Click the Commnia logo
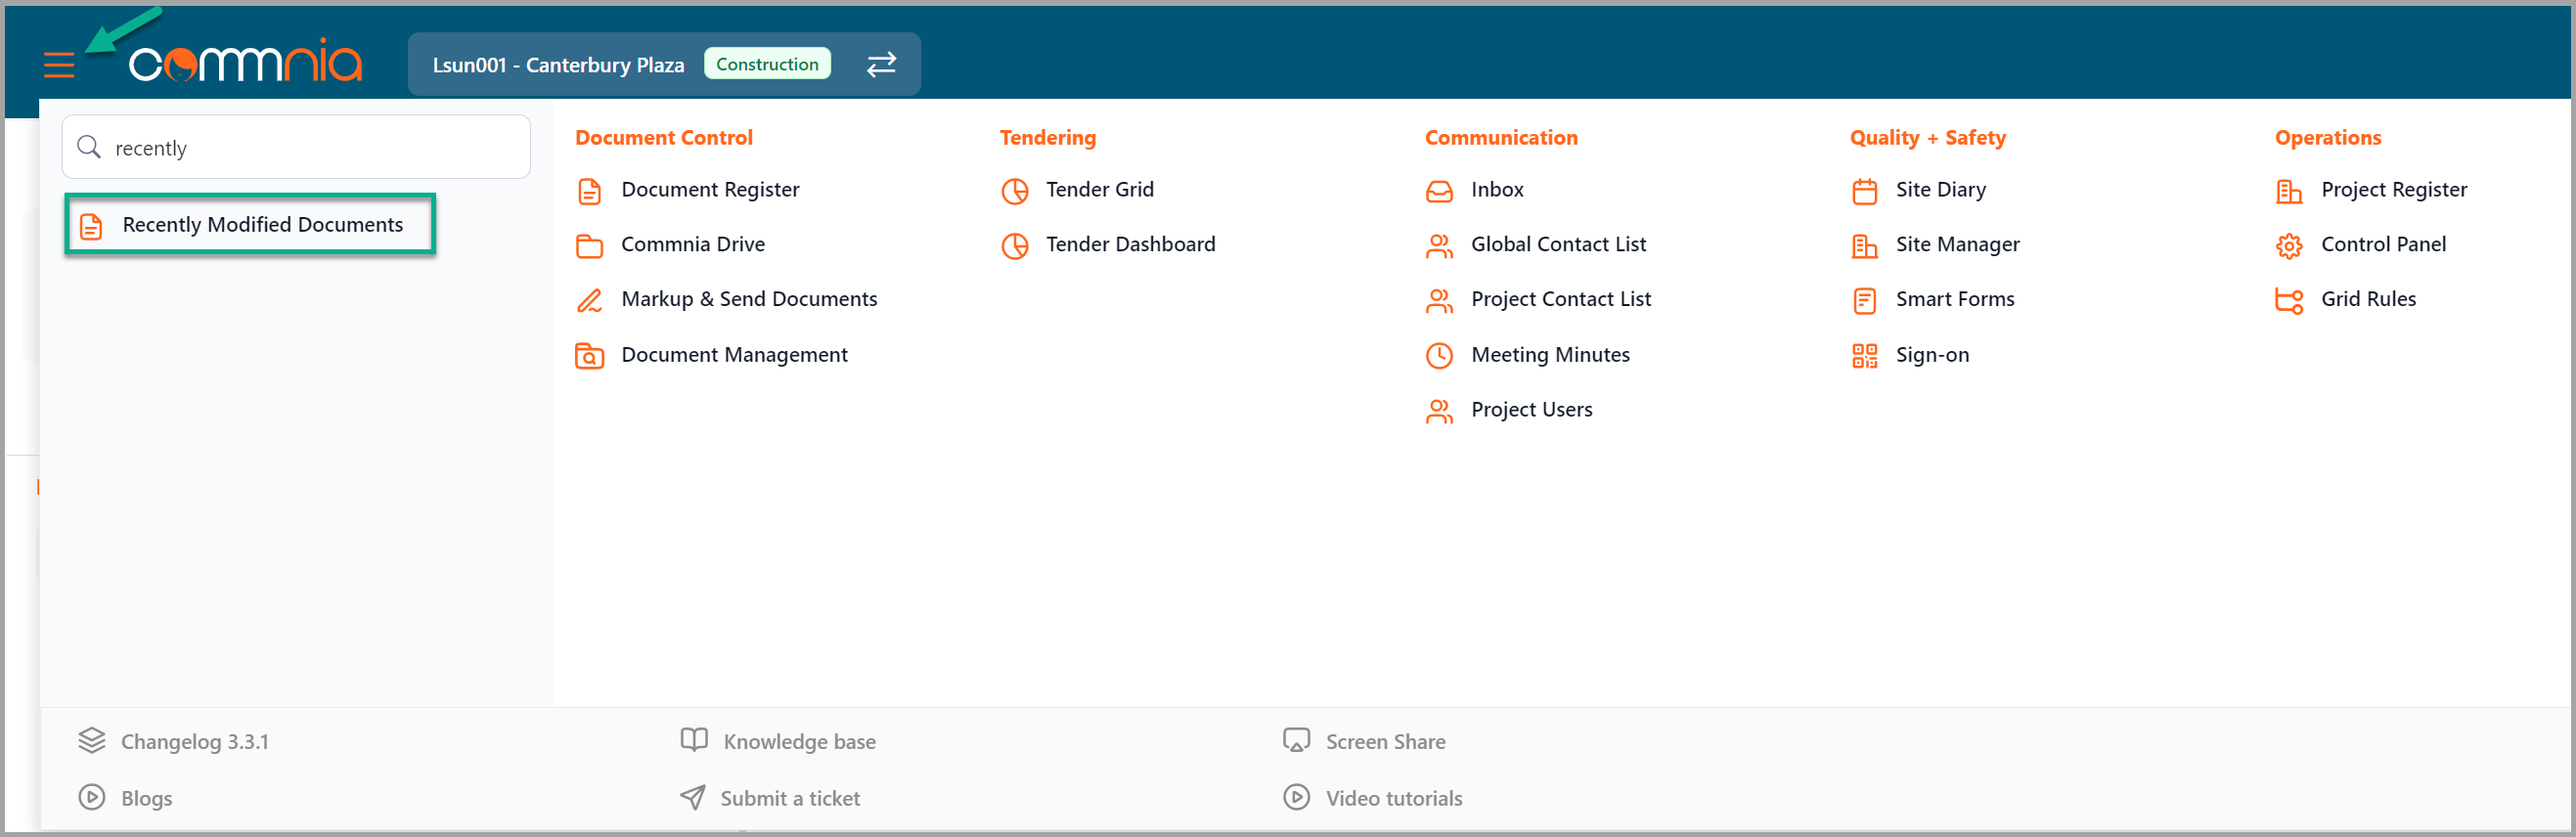 [245, 63]
